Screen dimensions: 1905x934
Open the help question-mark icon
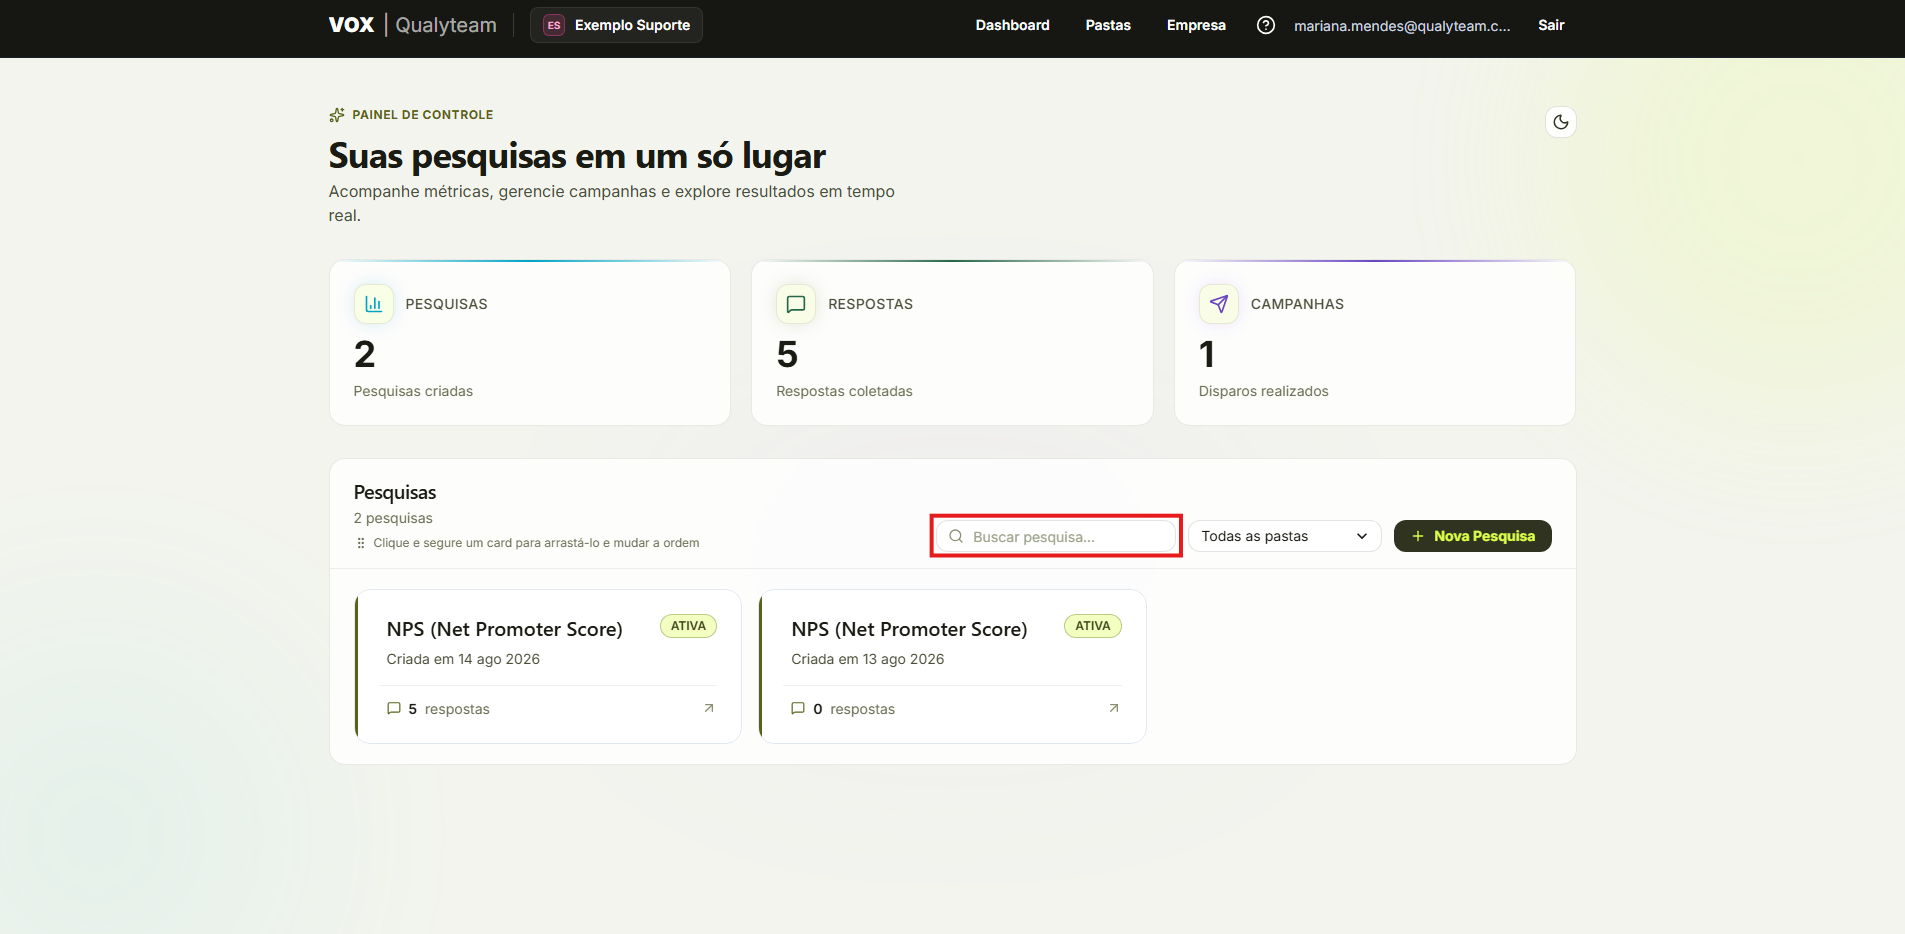(1265, 25)
